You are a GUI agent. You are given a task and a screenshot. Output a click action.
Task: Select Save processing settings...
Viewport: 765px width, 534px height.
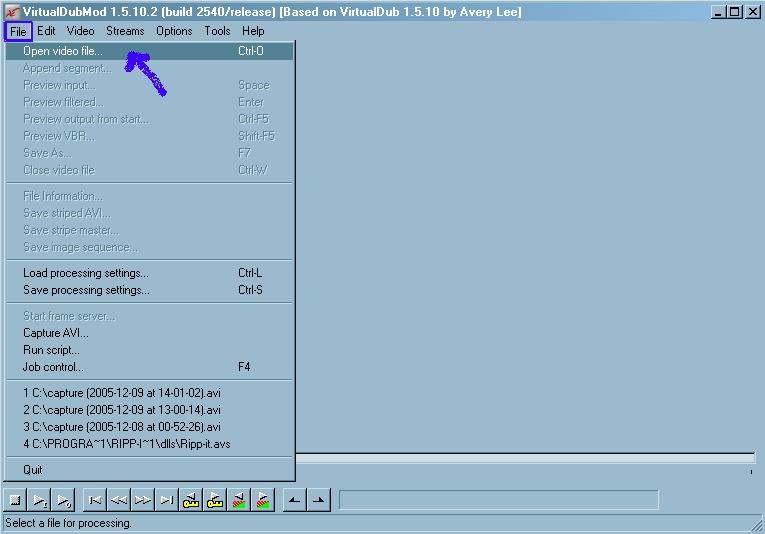[x=149, y=290]
